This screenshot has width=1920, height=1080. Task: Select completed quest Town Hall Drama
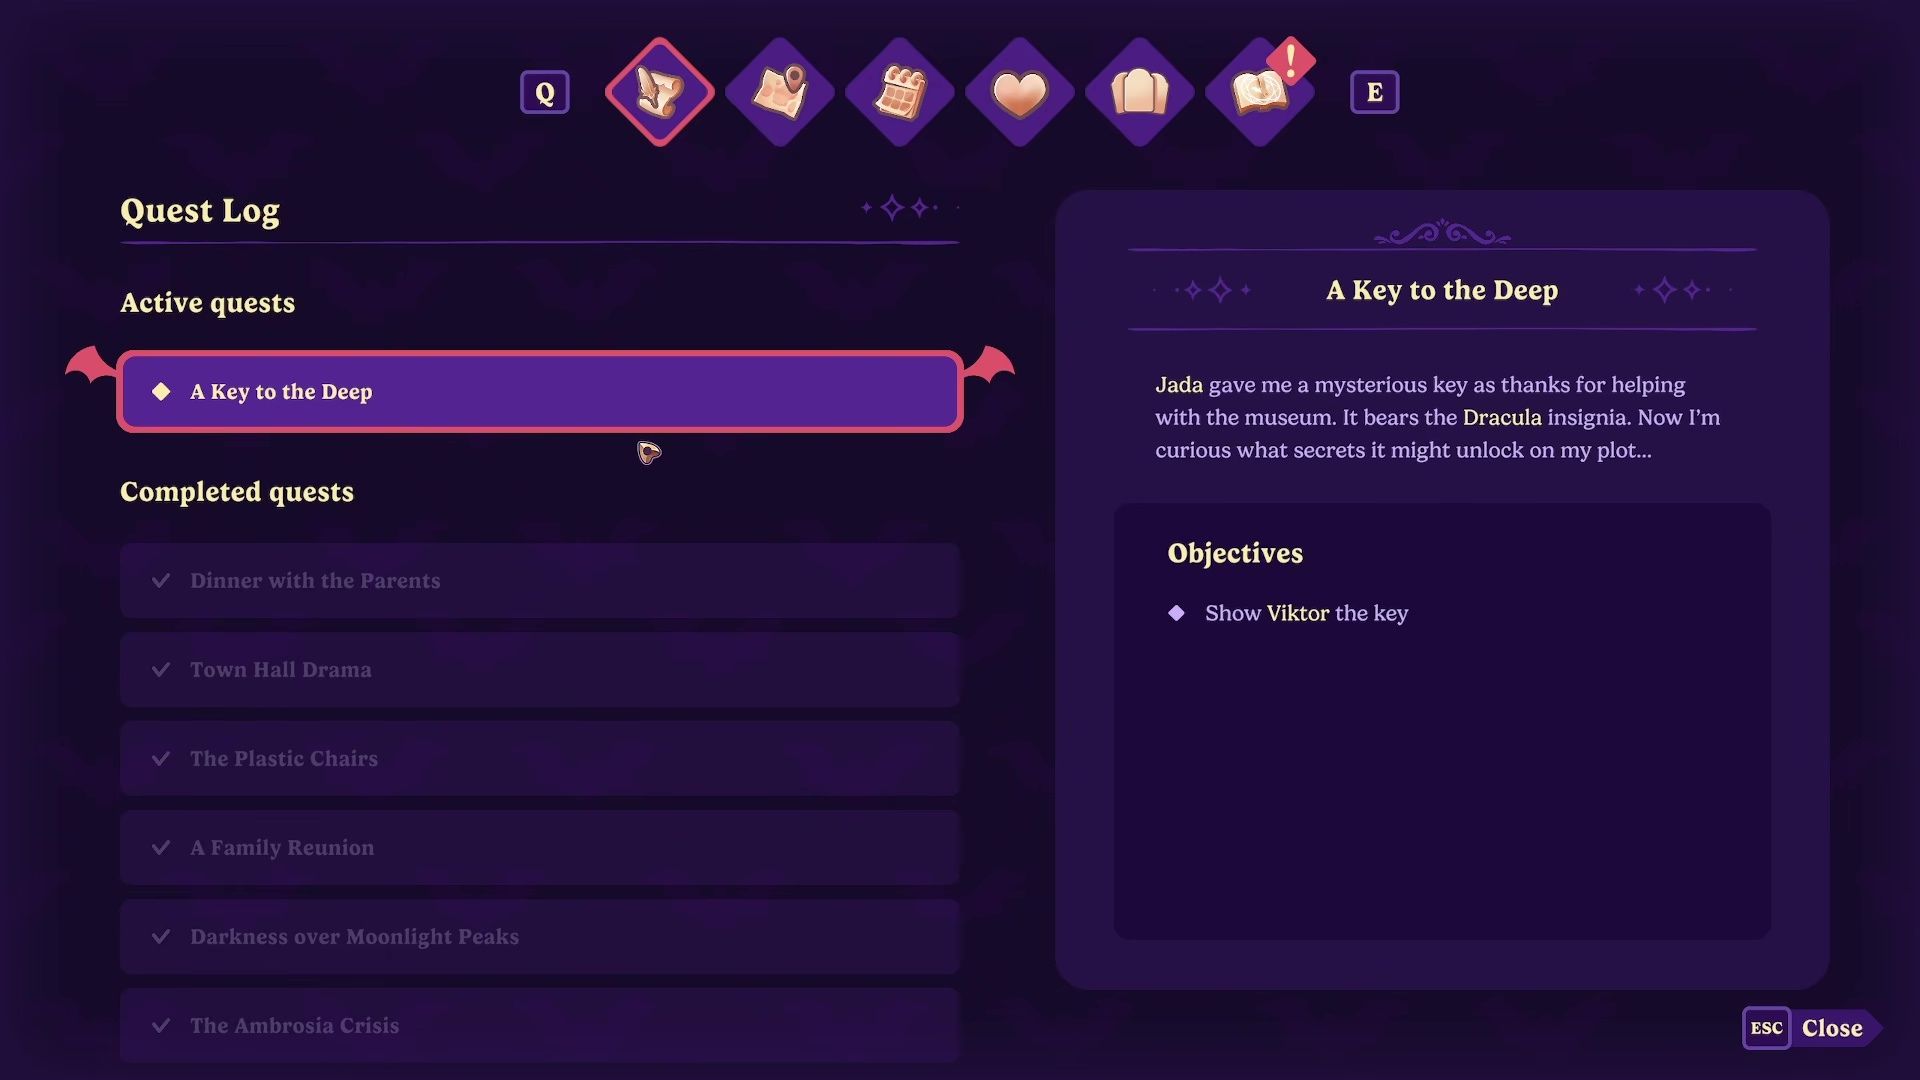(540, 669)
